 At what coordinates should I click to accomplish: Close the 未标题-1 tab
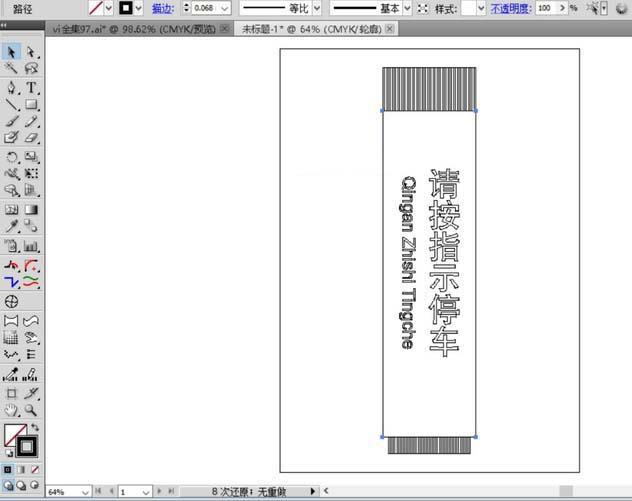tap(389, 29)
